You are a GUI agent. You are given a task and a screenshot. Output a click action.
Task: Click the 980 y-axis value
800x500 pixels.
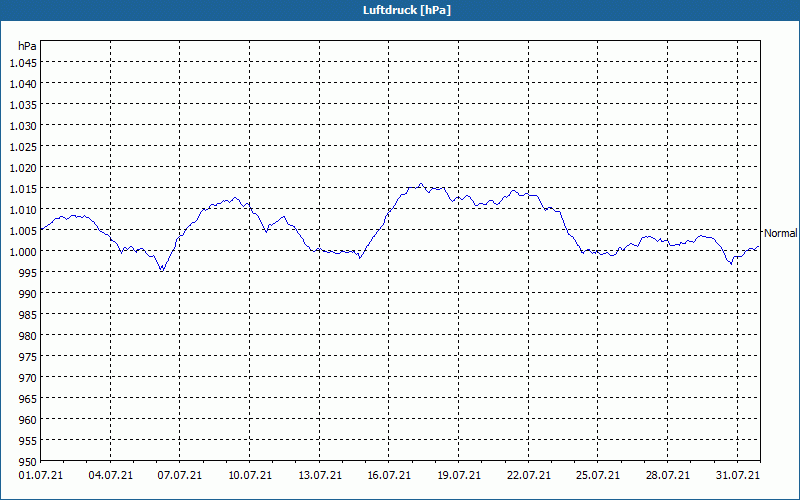click(x=28, y=336)
